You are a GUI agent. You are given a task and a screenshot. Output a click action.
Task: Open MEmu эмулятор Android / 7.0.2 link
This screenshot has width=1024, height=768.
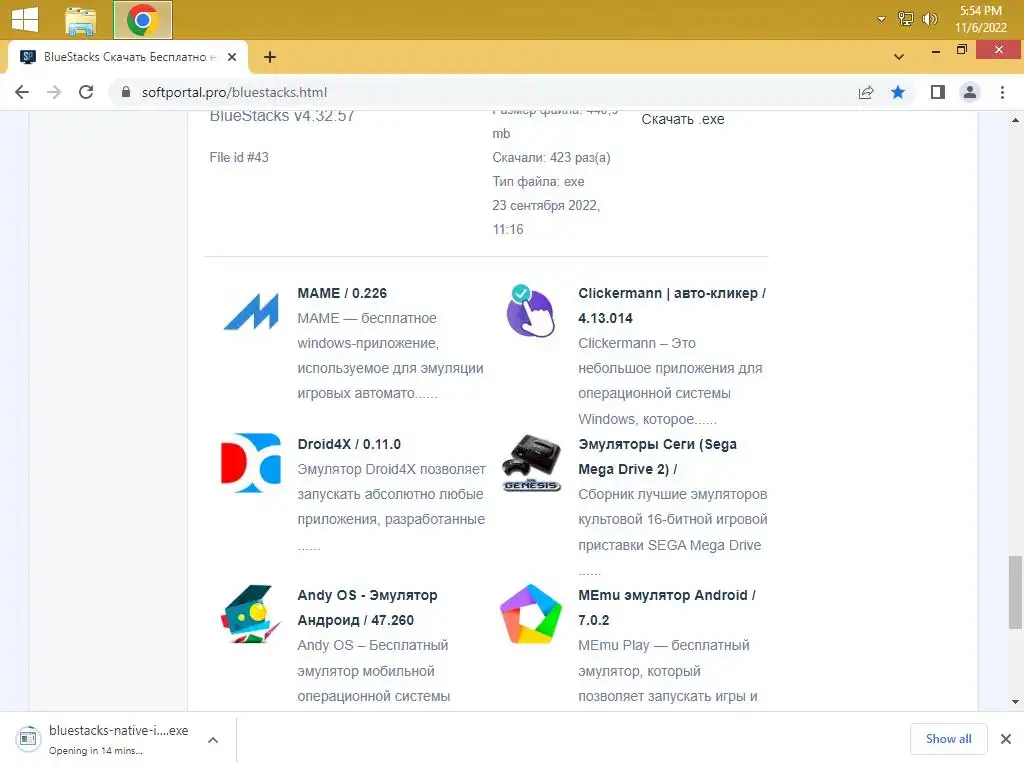tap(667, 608)
